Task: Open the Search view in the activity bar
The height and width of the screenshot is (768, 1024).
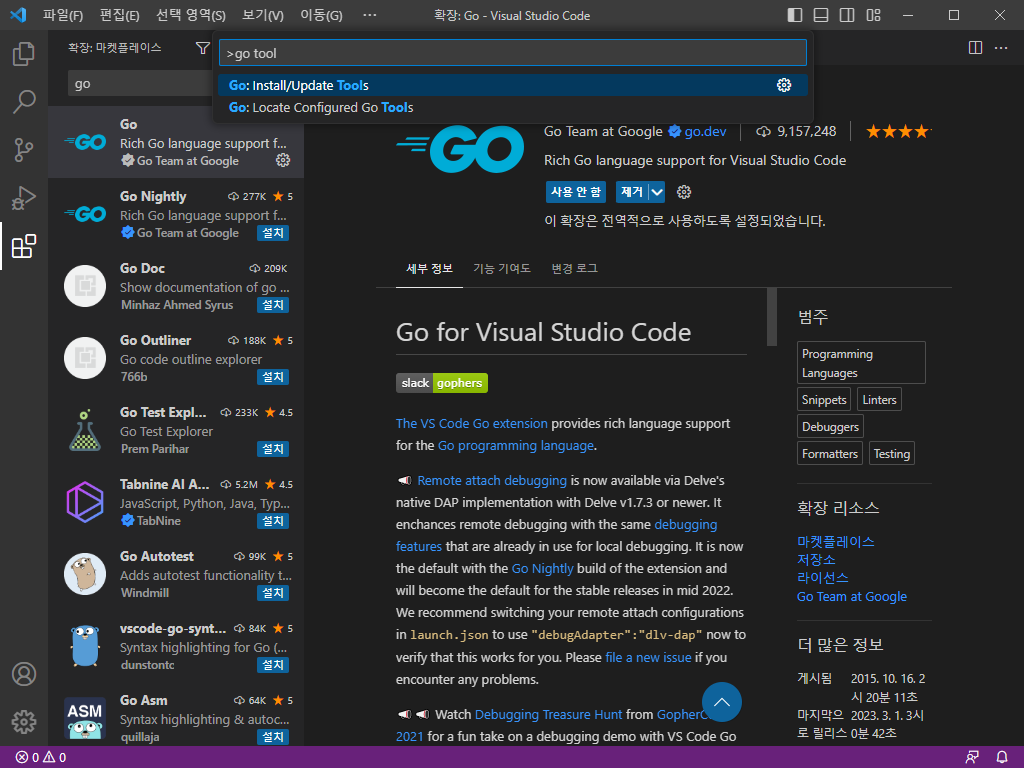Action: [24, 101]
